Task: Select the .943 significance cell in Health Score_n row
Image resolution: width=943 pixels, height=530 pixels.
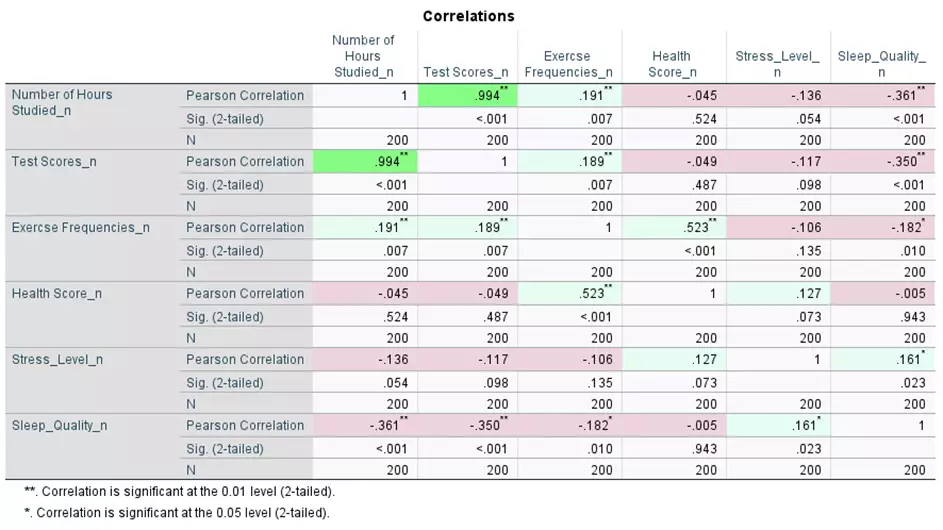Action: [x=881, y=317]
